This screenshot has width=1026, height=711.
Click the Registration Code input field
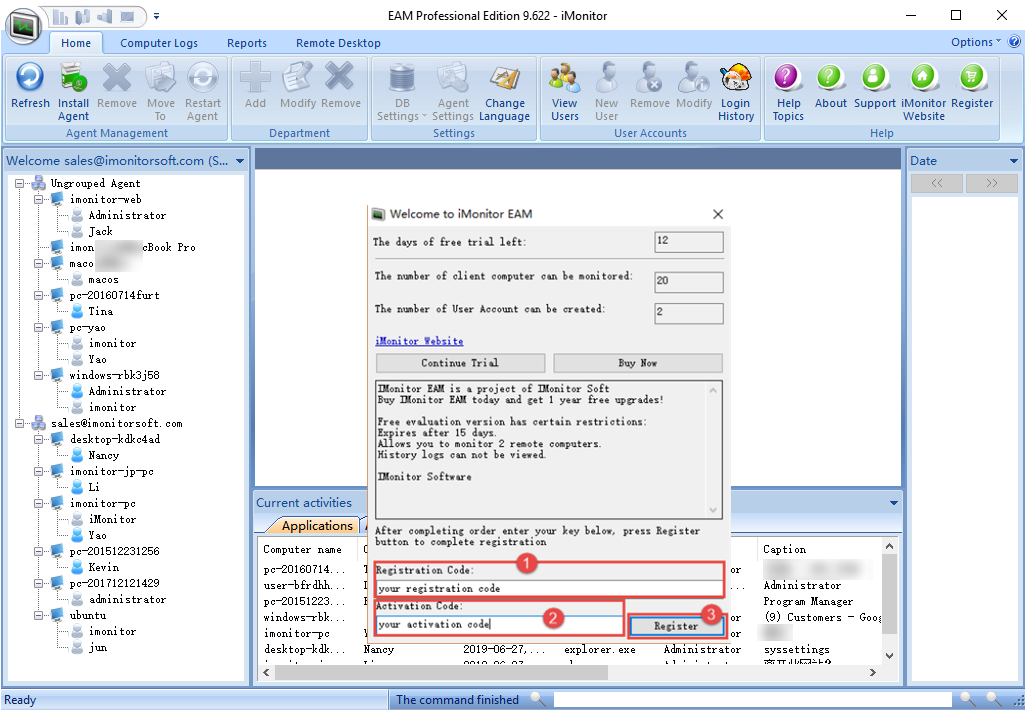(550, 588)
